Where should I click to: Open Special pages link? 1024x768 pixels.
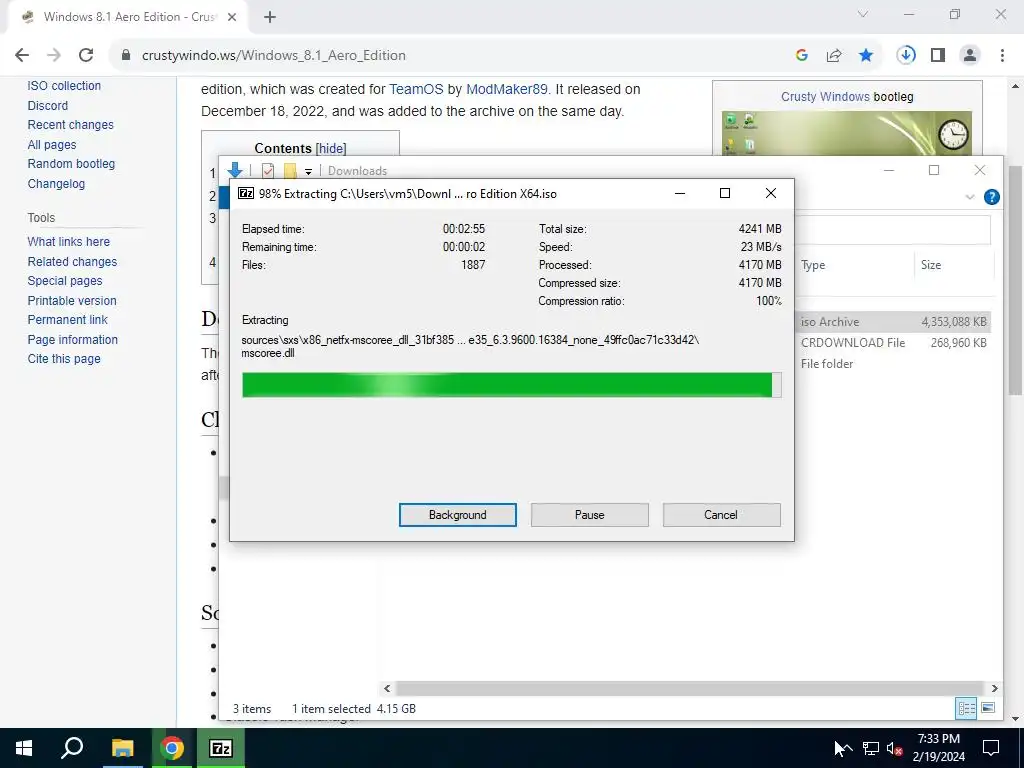(x=65, y=281)
